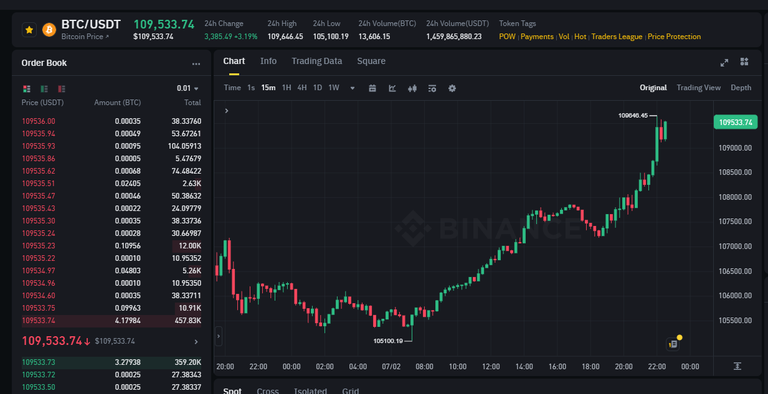Select the 1W chart interval

tap(334, 88)
